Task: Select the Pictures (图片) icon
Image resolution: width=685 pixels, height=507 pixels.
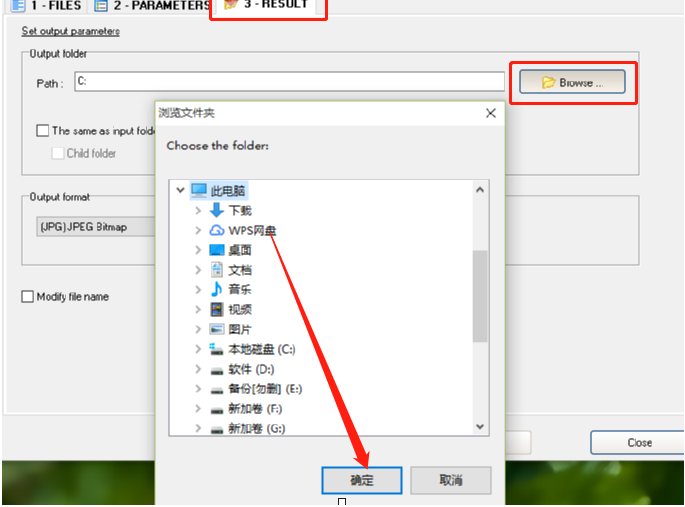Action: coord(217,329)
